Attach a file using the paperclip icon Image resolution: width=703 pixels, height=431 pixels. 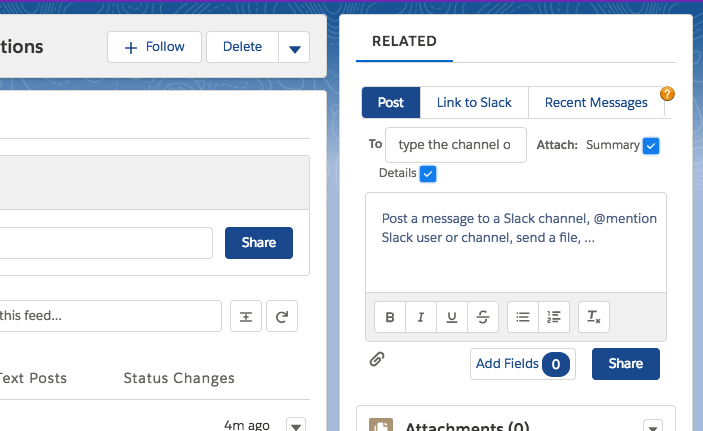tap(377, 359)
